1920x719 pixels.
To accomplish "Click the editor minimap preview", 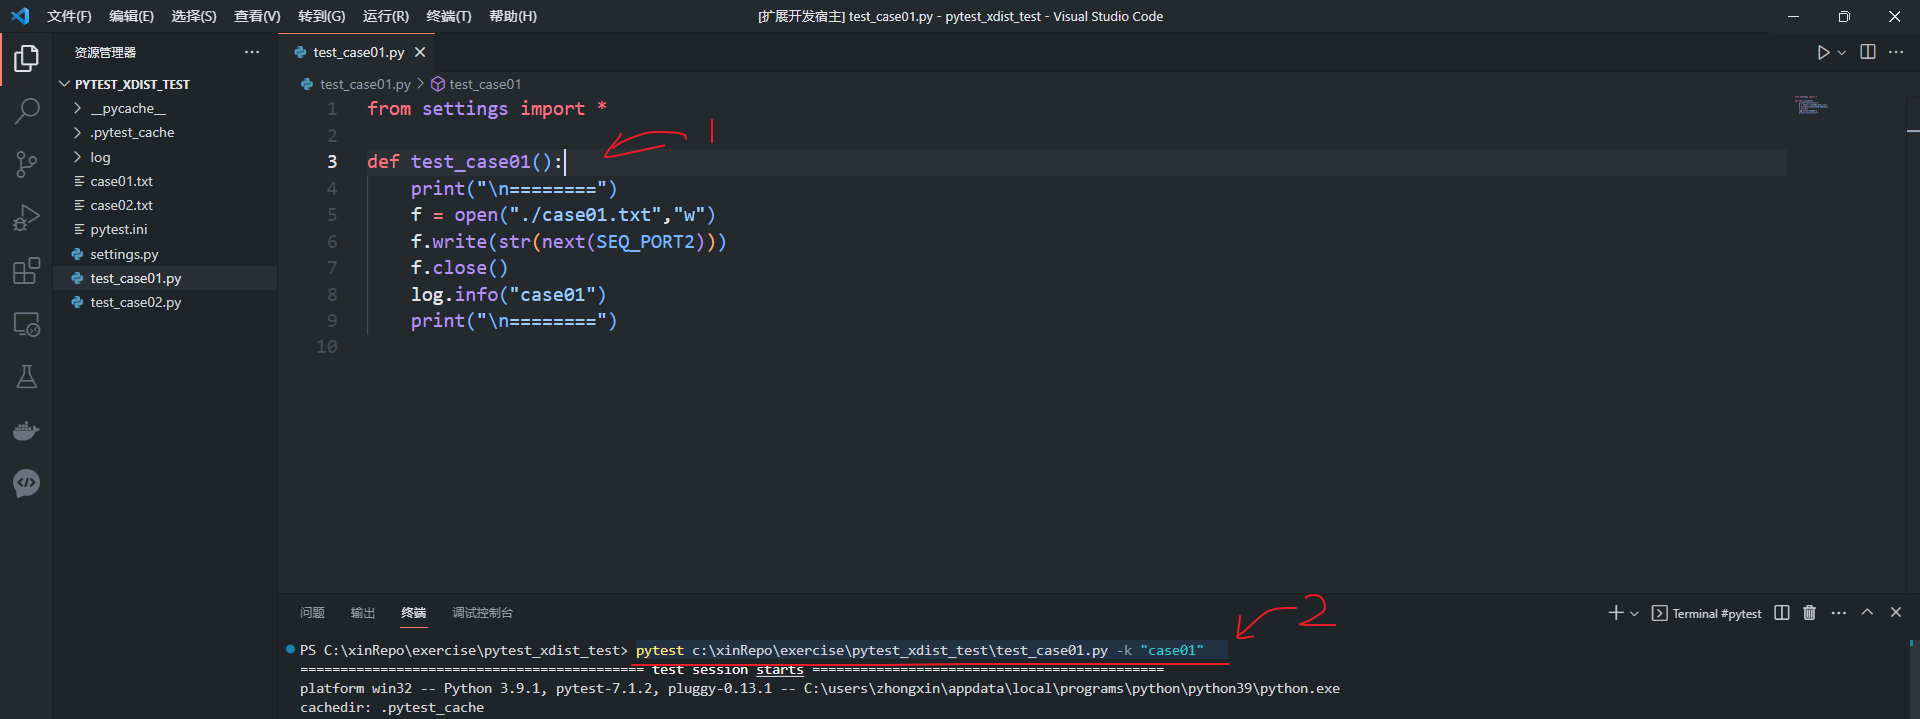I will [1811, 105].
